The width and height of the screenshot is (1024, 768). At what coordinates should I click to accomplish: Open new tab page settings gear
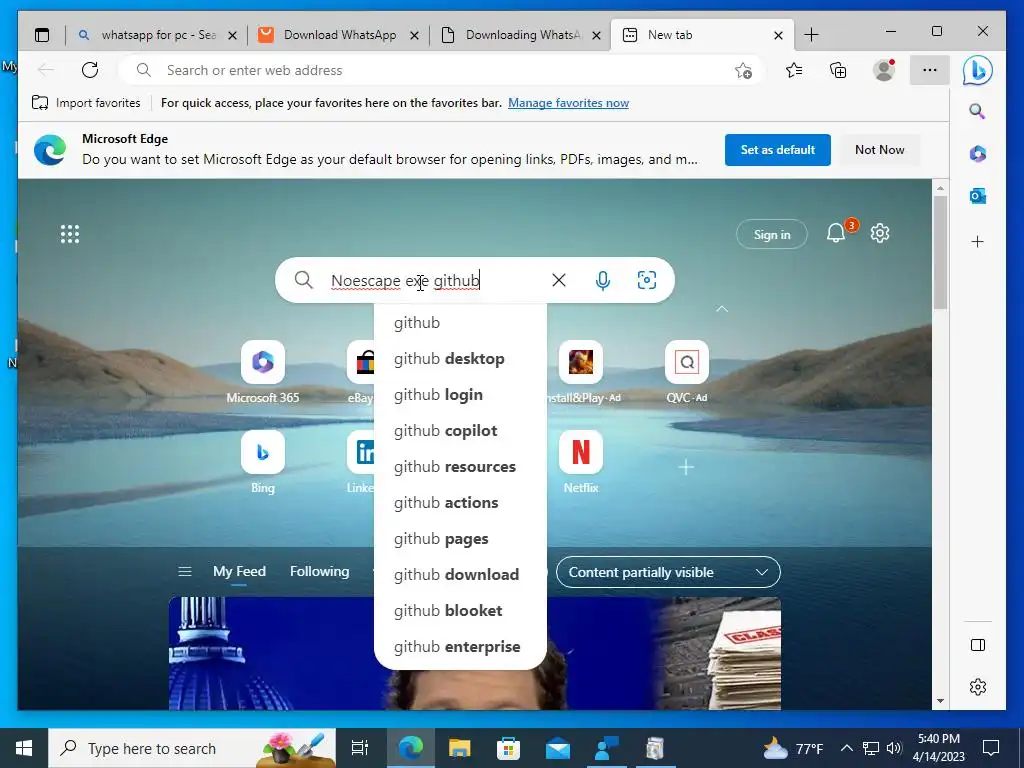pyautogui.click(x=880, y=233)
